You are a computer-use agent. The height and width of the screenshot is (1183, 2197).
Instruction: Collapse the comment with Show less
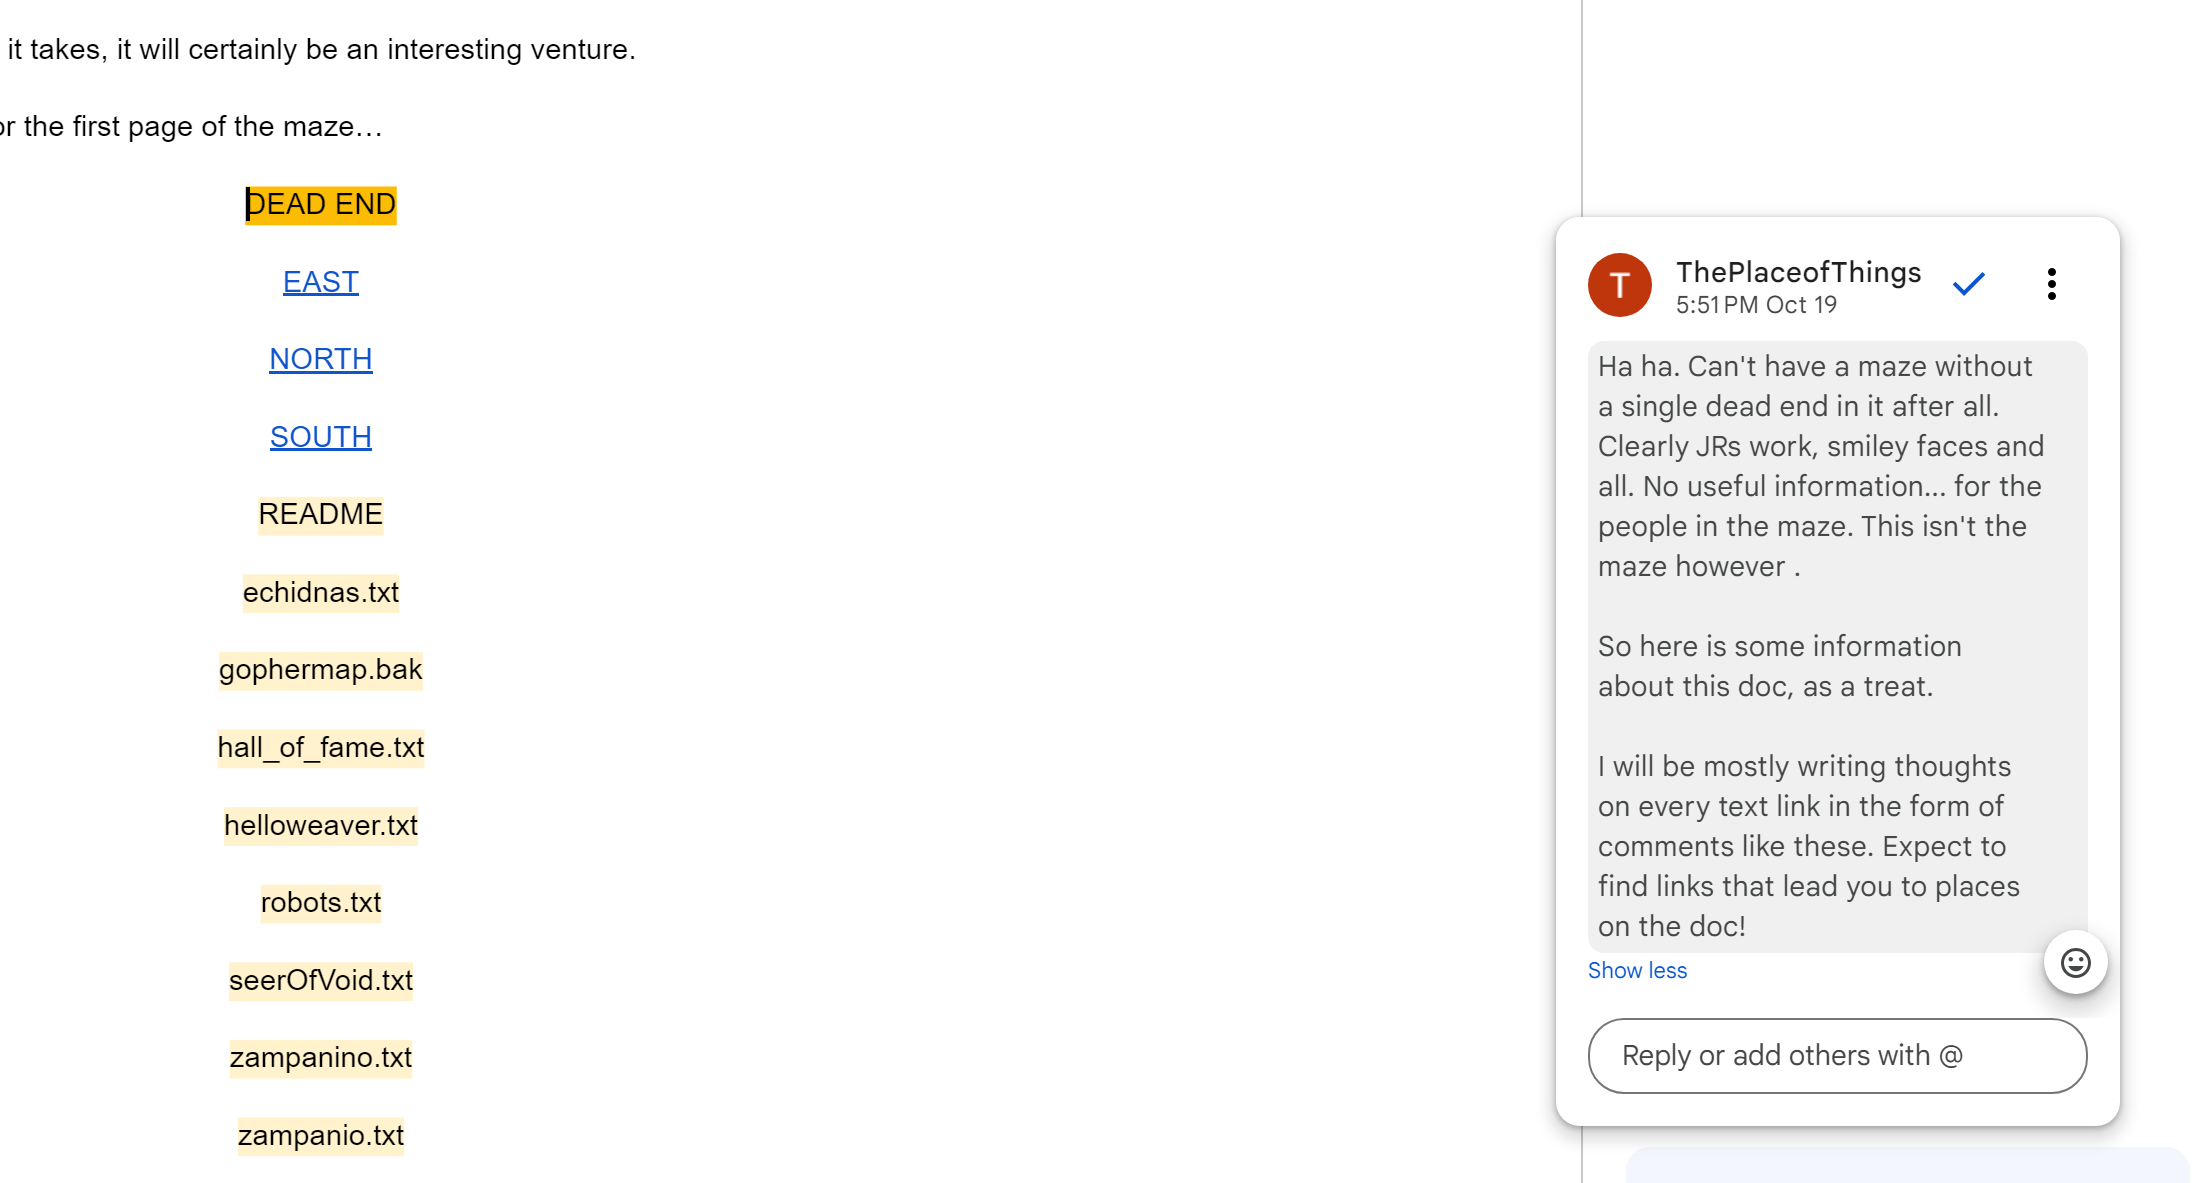(x=1636, y=970)
